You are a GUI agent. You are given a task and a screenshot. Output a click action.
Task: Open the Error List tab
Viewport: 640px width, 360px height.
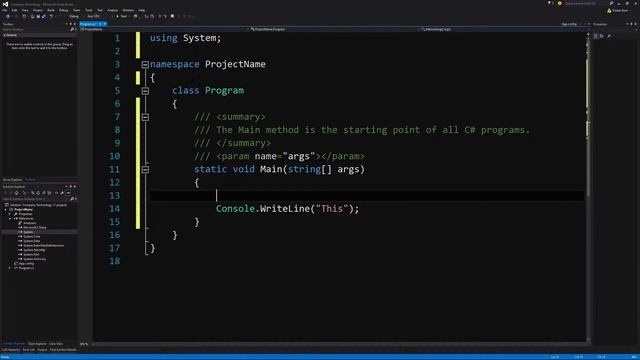(x=29, y=350)
